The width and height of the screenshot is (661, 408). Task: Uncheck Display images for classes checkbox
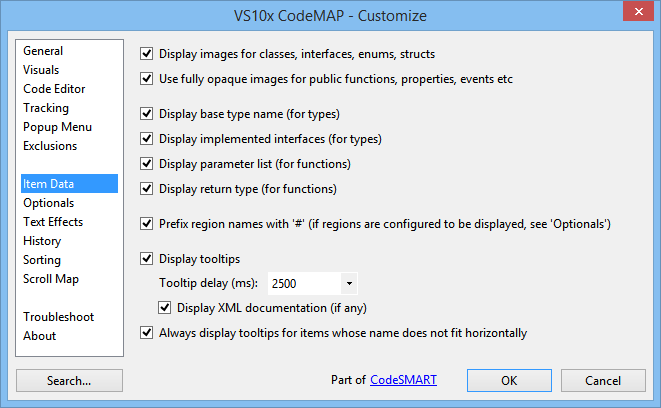[146, 54]
